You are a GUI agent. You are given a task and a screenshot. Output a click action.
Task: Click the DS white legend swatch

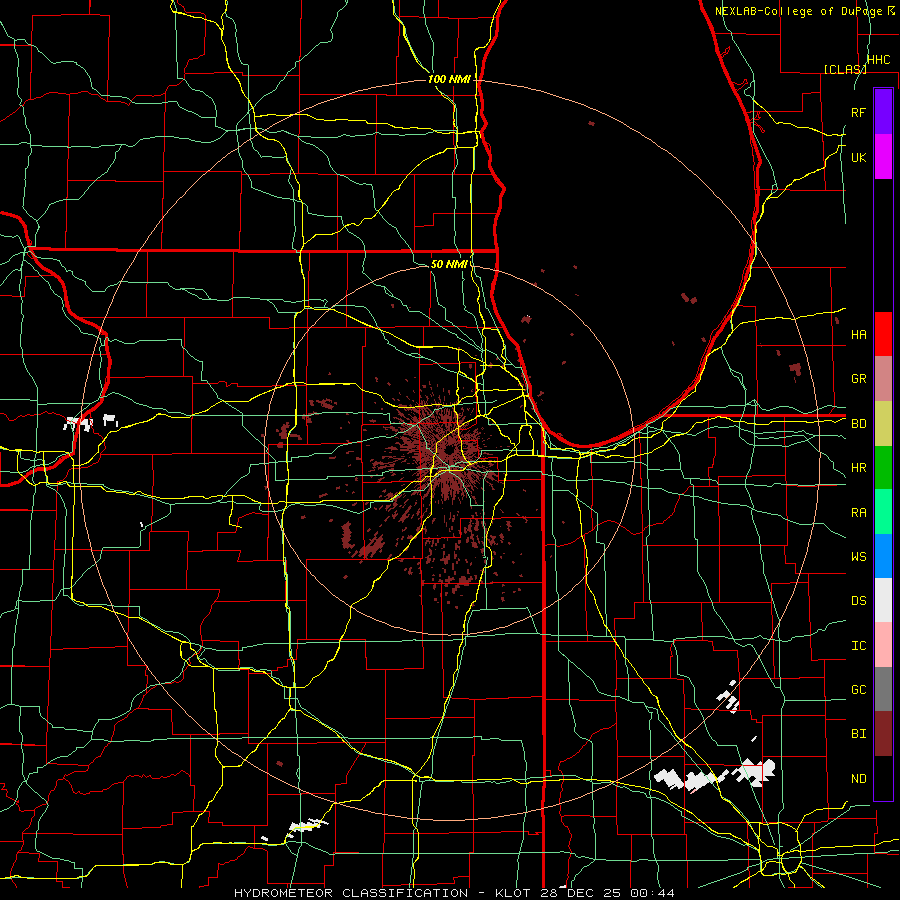(883, 600)
